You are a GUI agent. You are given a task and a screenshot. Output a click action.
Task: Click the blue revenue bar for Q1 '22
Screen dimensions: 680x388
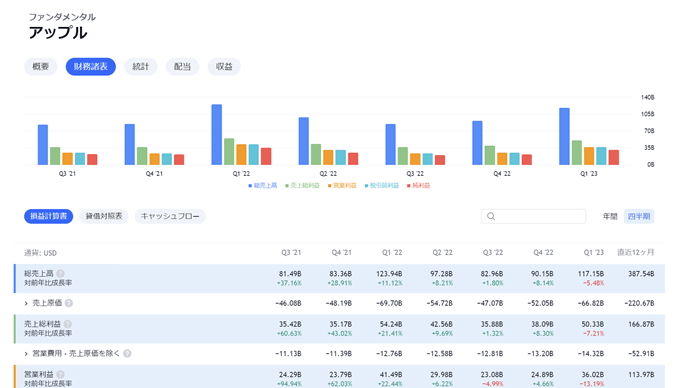coord(217,134)
